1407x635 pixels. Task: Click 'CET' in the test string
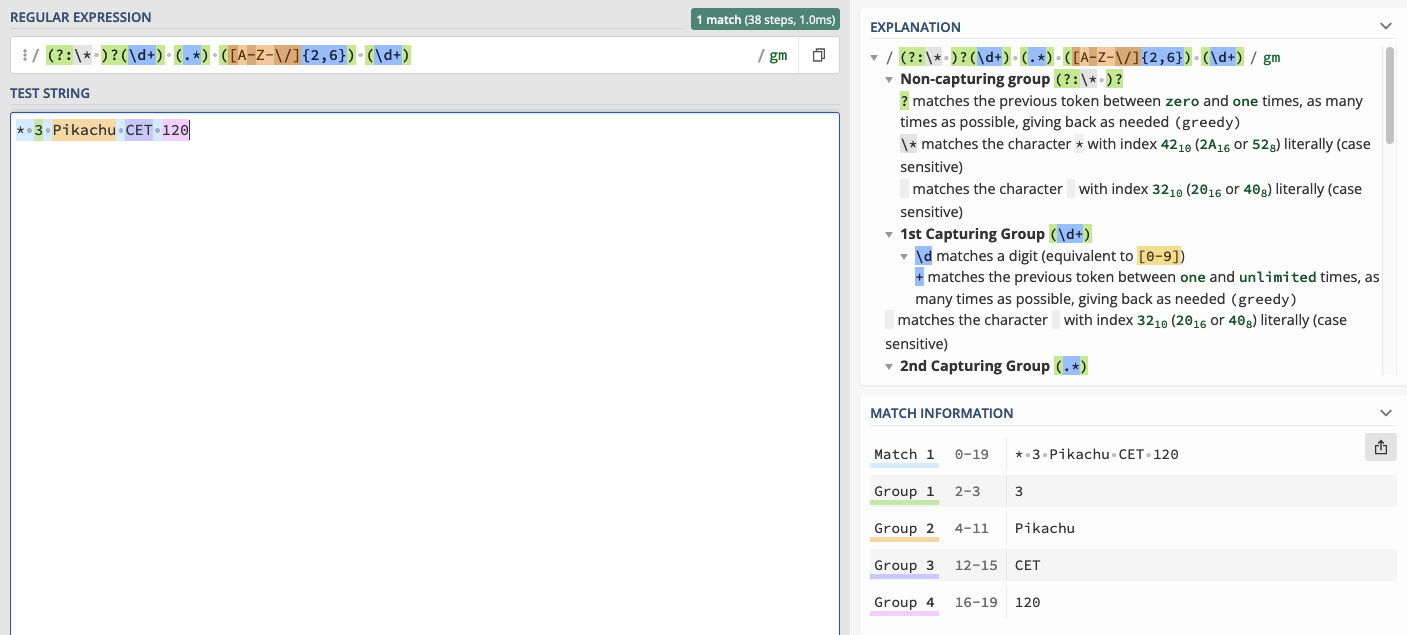[x=139, y=130]
